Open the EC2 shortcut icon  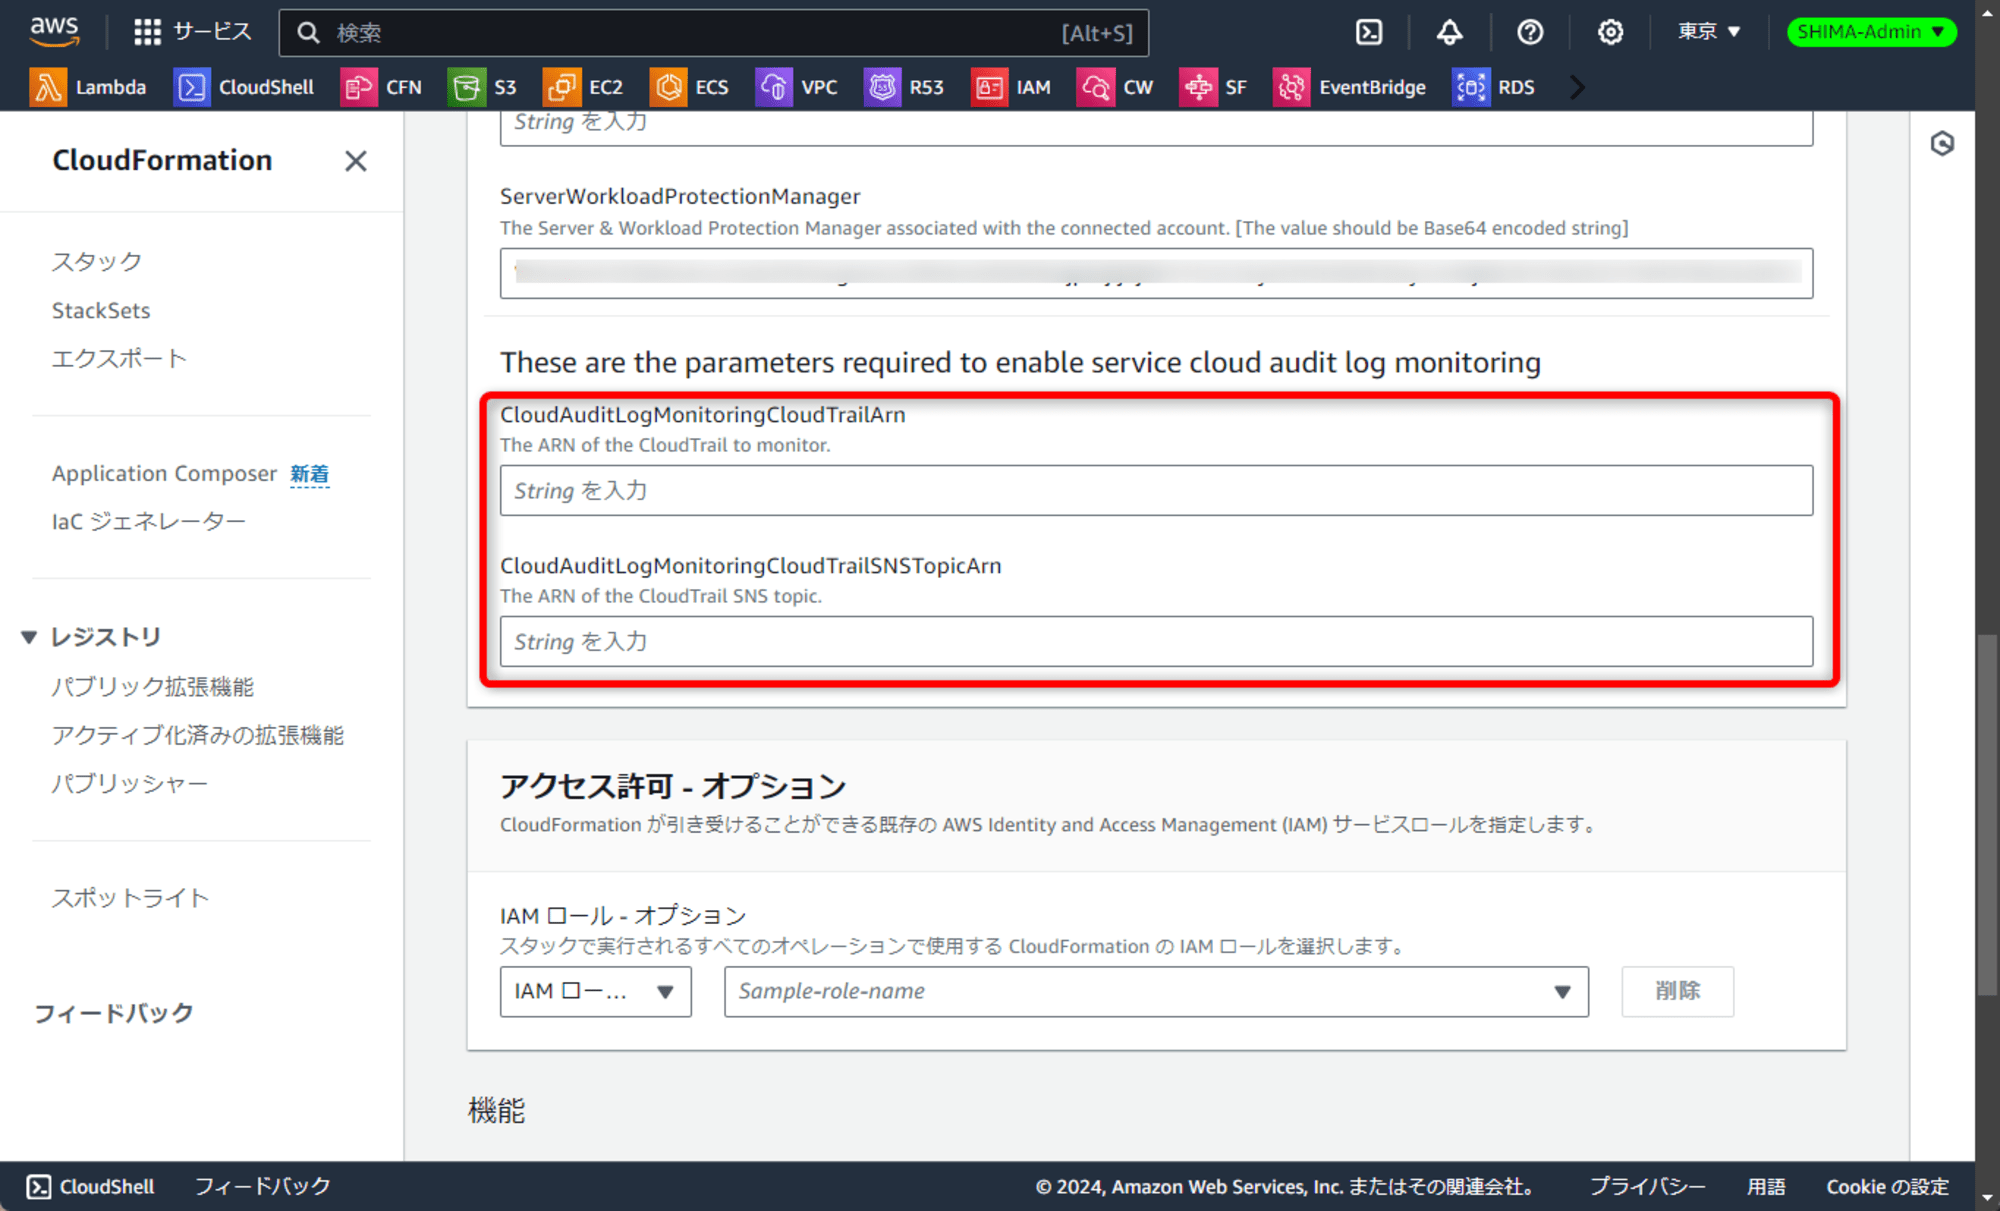pyautogui.click(x=561, y=87)
